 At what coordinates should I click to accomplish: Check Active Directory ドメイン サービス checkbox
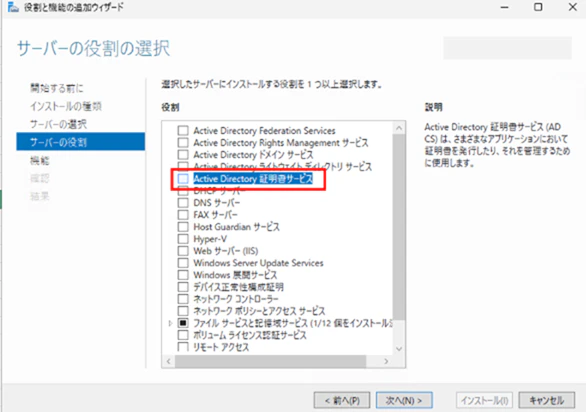tap(183, 154)
